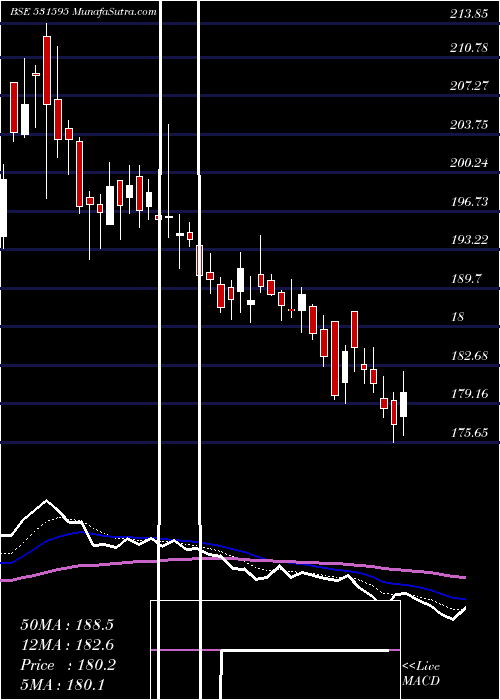Click the BSE 531595 MunafaSutra.com title text
500x700 pixels.
coord(83,12)
